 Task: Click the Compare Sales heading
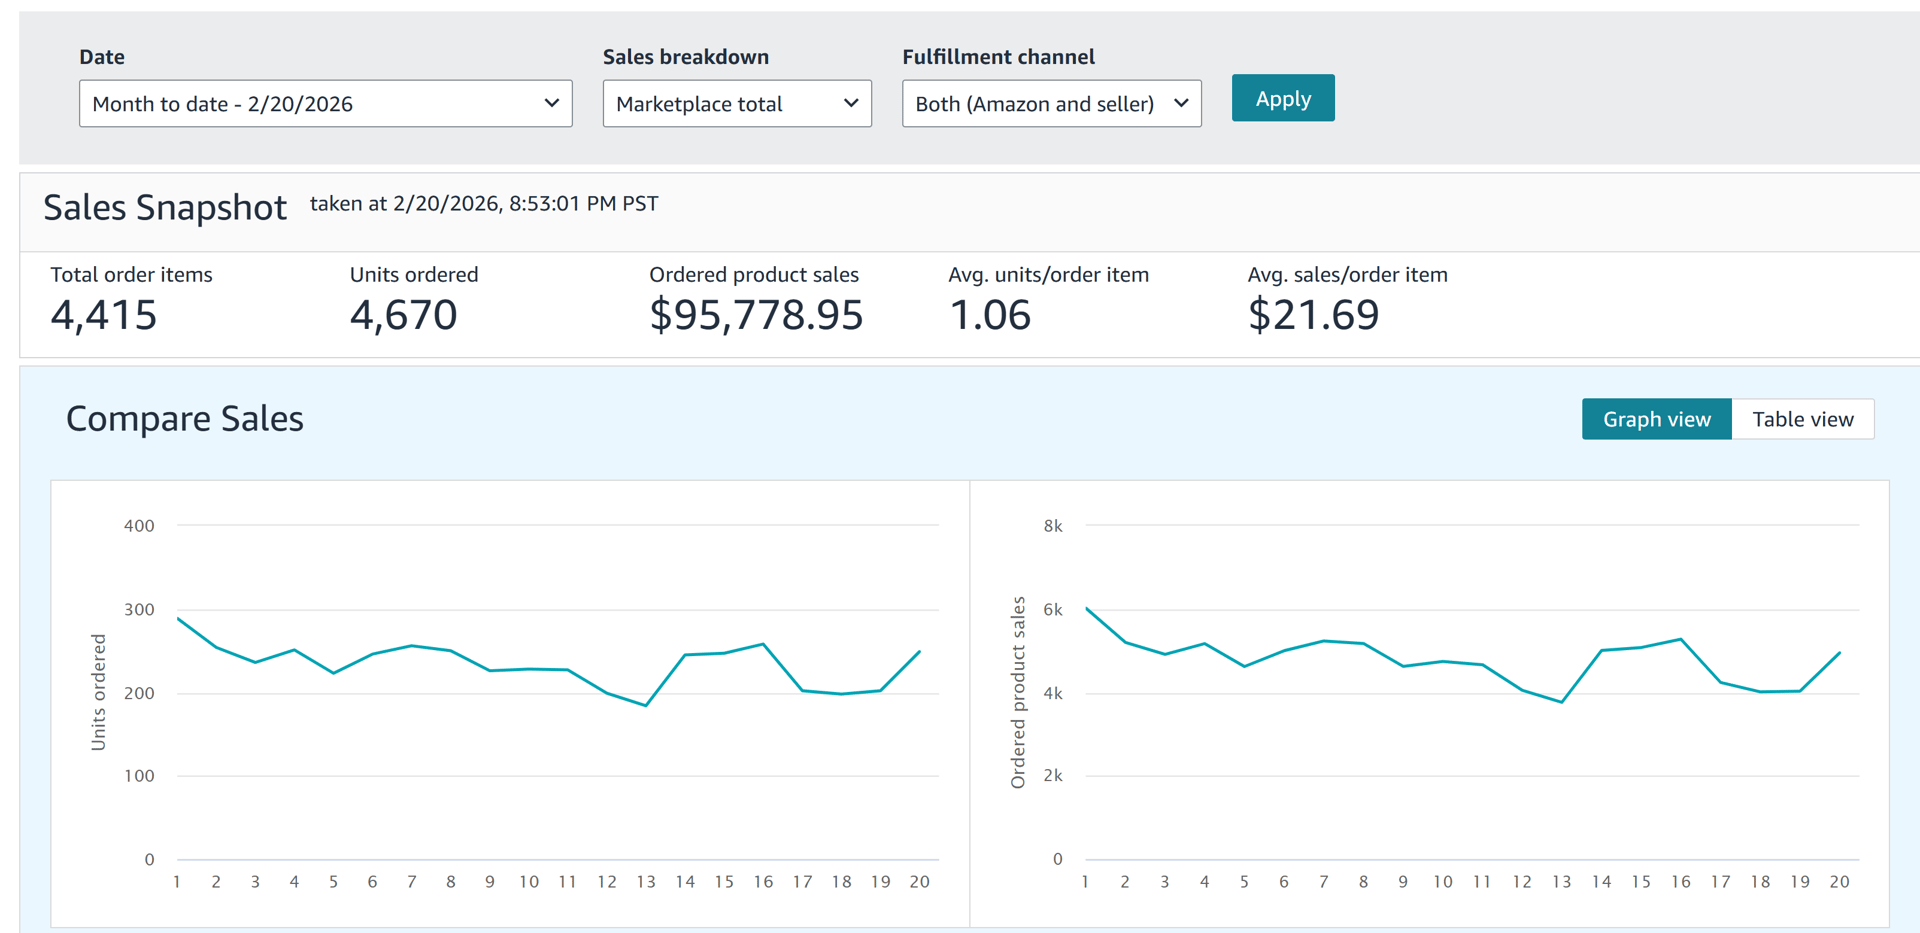point(185,418)
